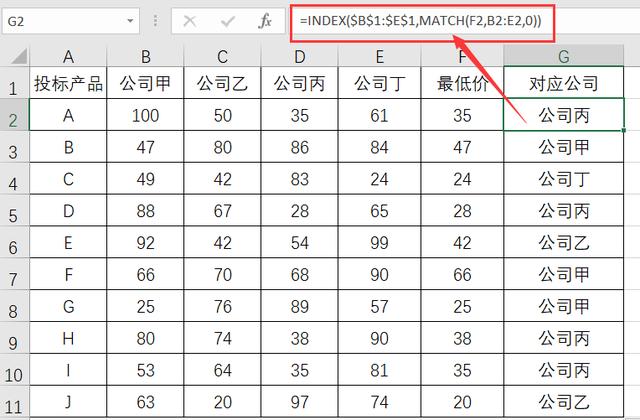640x420 pixels.
Task: Select column G header
Action: click(x=564, y=57)
